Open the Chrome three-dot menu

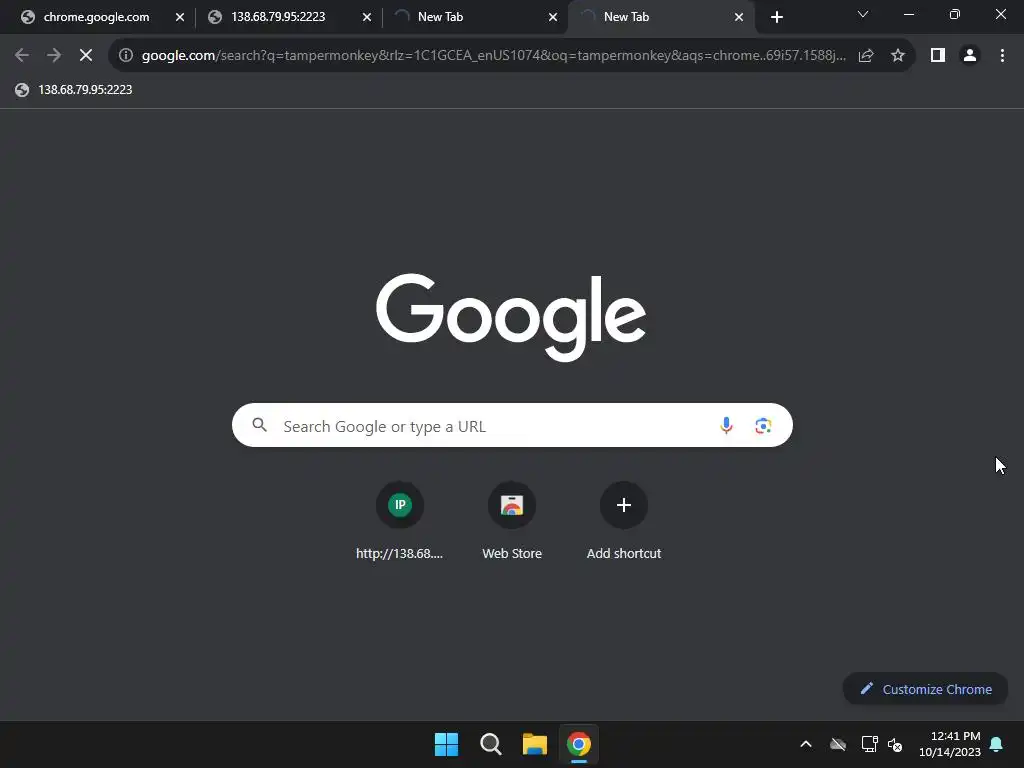(1002, 56)
